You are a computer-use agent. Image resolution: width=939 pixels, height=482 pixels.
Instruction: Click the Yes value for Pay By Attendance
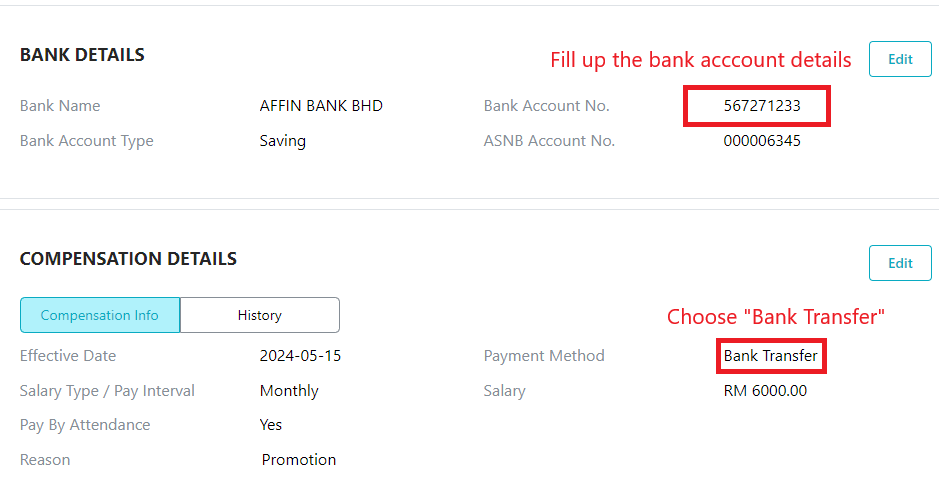tap(271, 425)
